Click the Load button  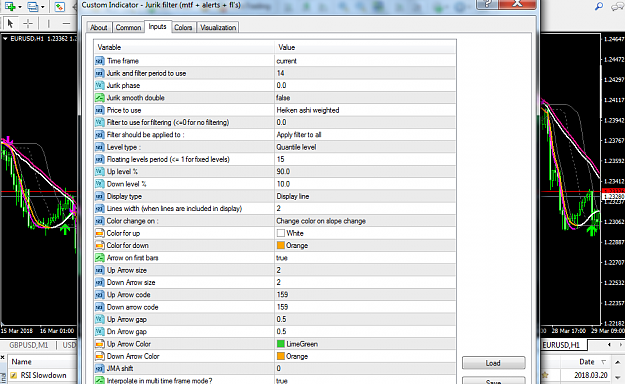[x=493, y=363]
